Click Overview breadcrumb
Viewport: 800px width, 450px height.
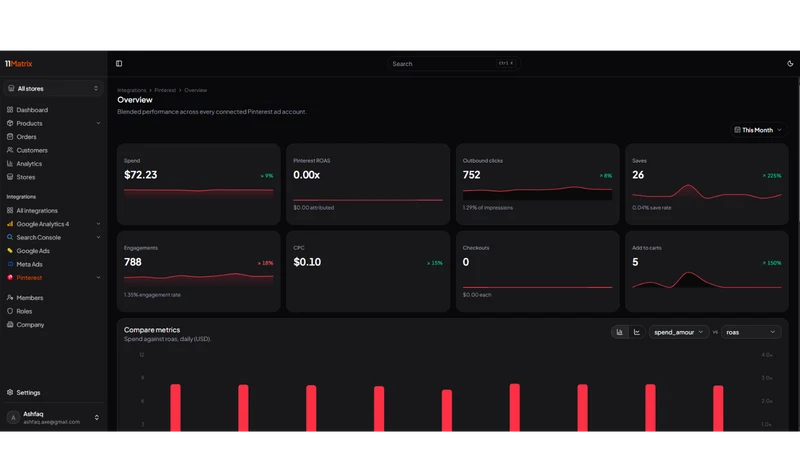point(195,90)
